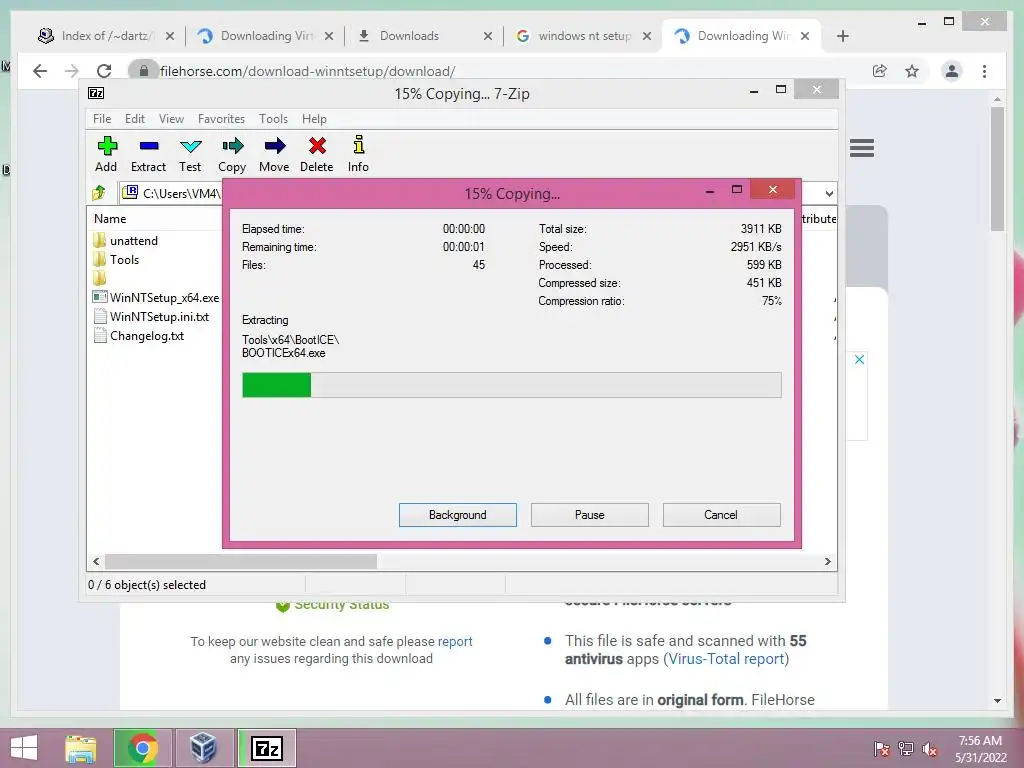Click the Chrome address bar URL
This screenshot has height=768, width=1024.
pyautogui.click(x=308, y=71)
